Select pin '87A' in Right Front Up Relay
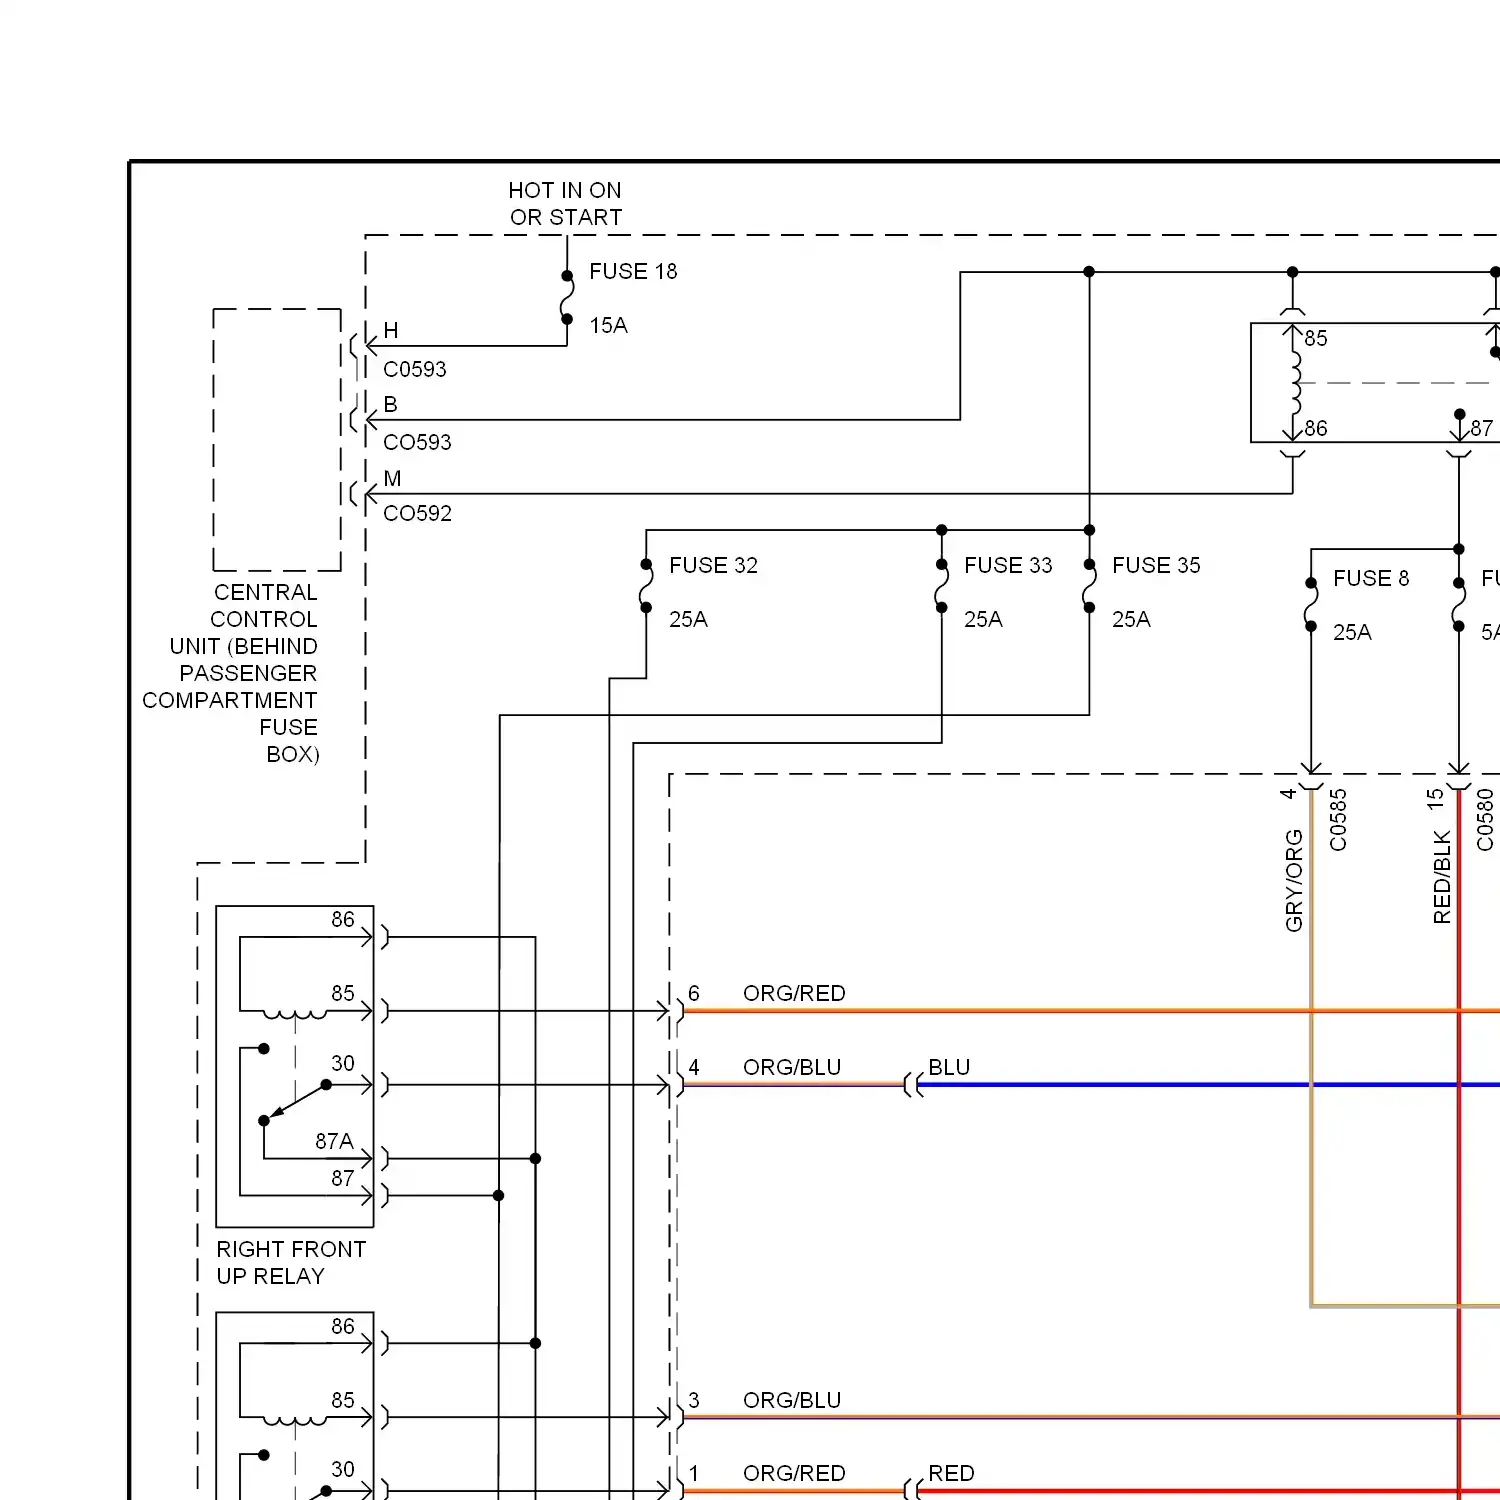Viewport: 1500px width, 1500px height. point(334,1142)
